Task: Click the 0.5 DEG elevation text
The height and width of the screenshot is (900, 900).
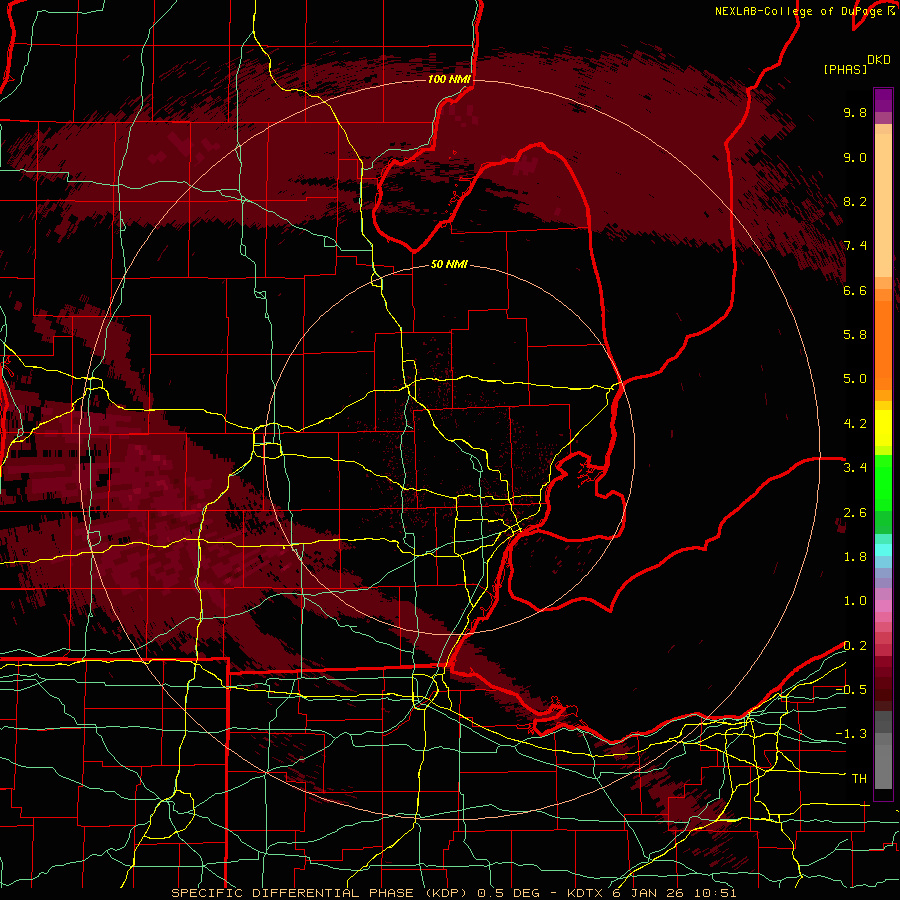Action: point(509,893)
